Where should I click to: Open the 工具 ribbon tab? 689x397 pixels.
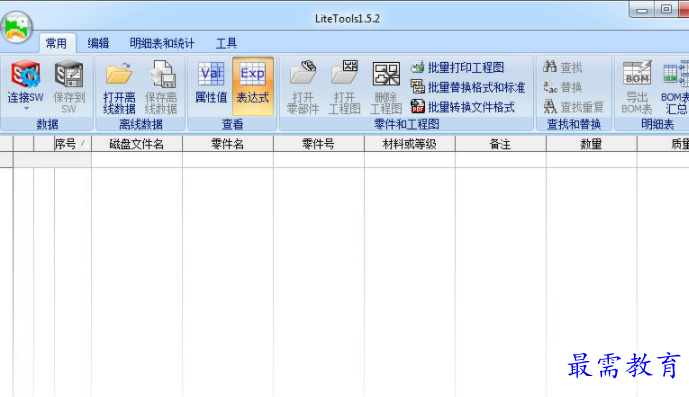click(227, 43)
